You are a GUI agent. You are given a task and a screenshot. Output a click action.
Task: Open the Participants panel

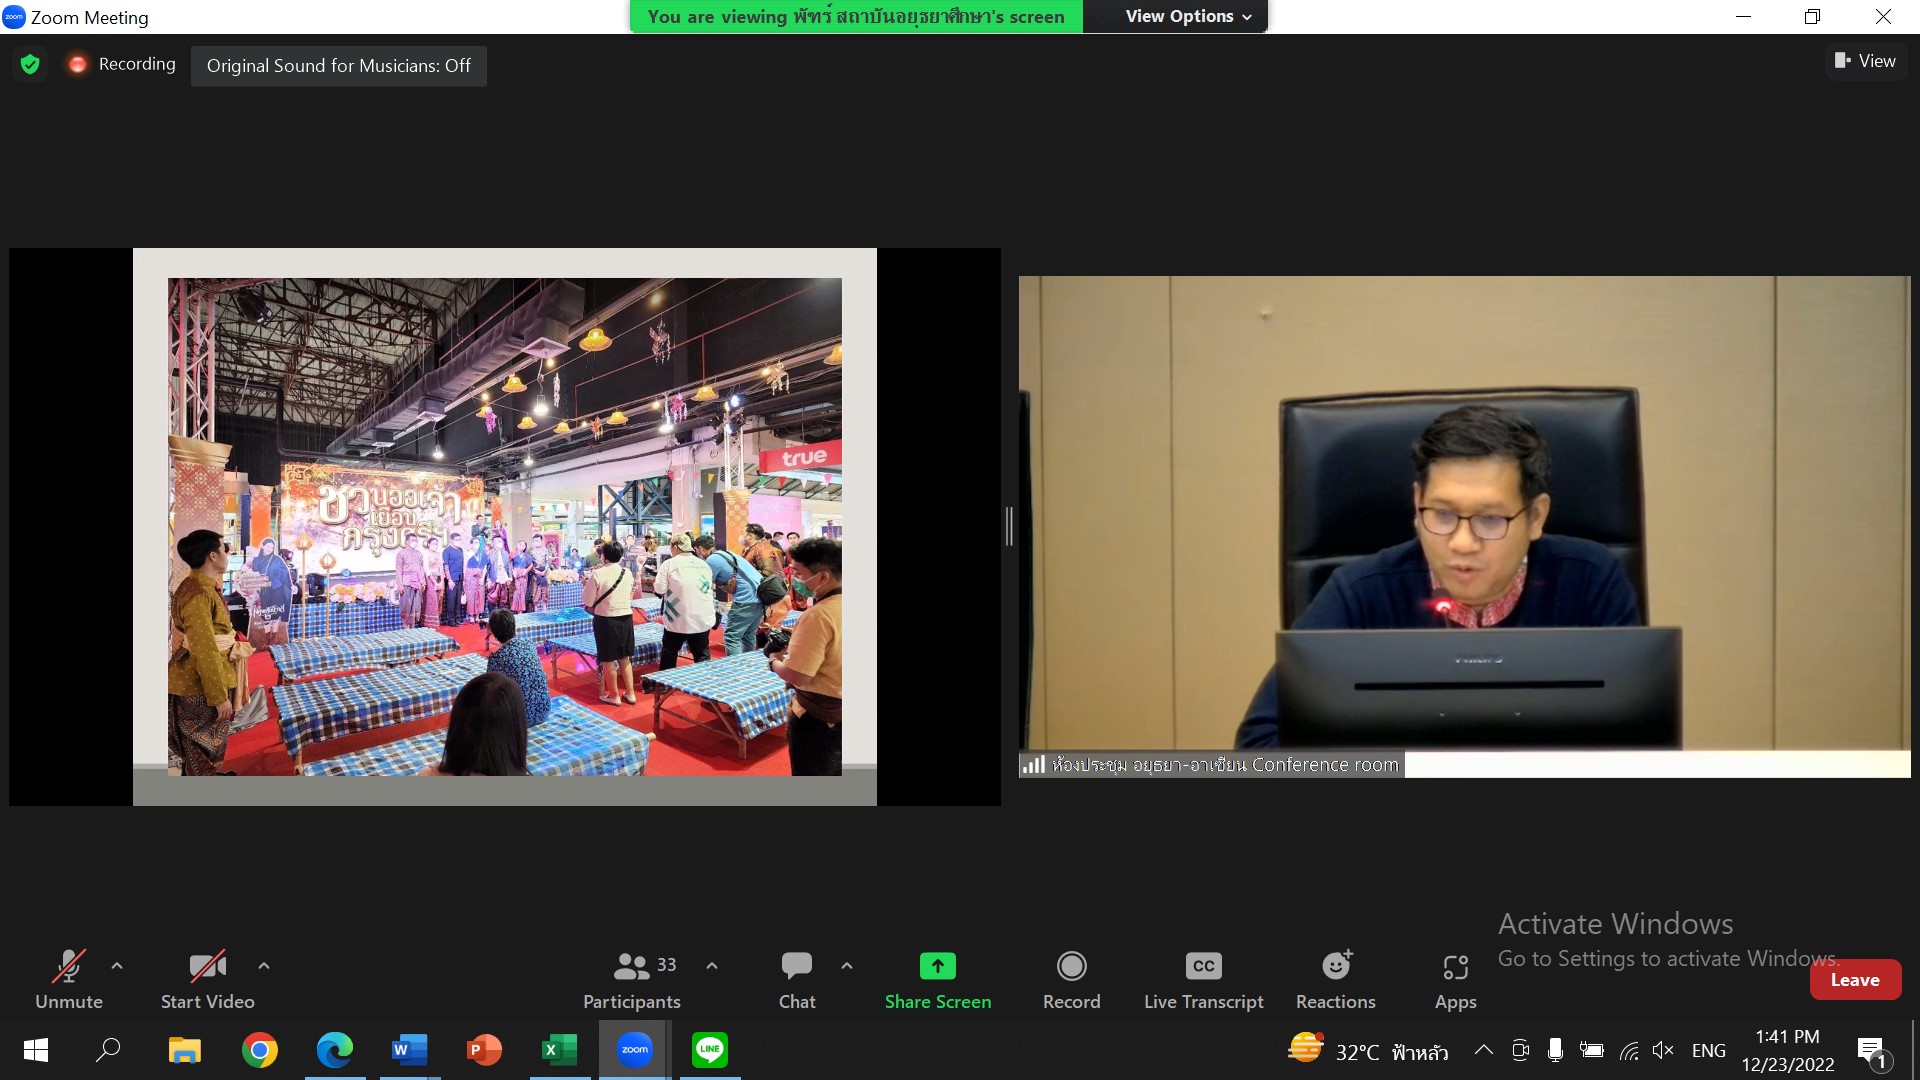click(x=632, y=980)
